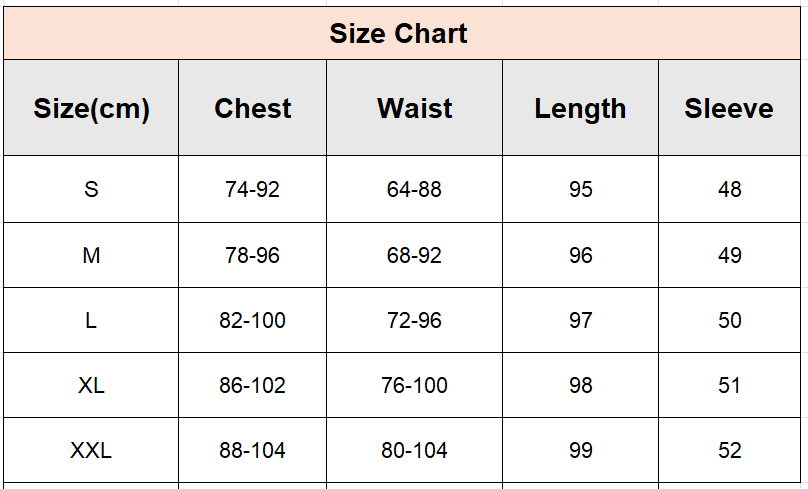The height and width of the screenshot is (489, 808).
Task: Click the waist cell showing 76-100
Action: coord(414,385)
